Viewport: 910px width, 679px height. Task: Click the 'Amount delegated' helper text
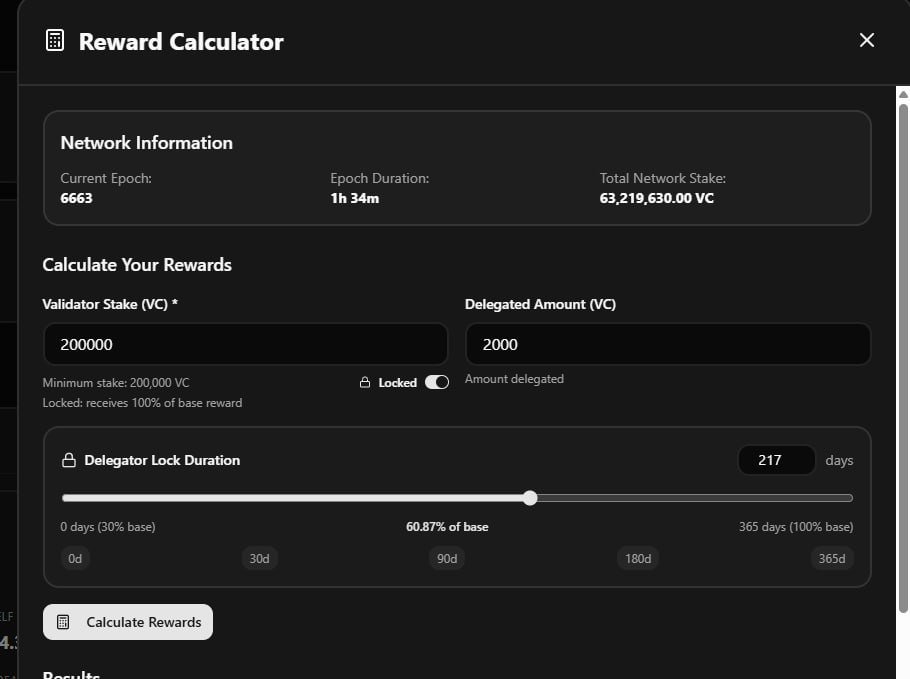click(514, 379)
